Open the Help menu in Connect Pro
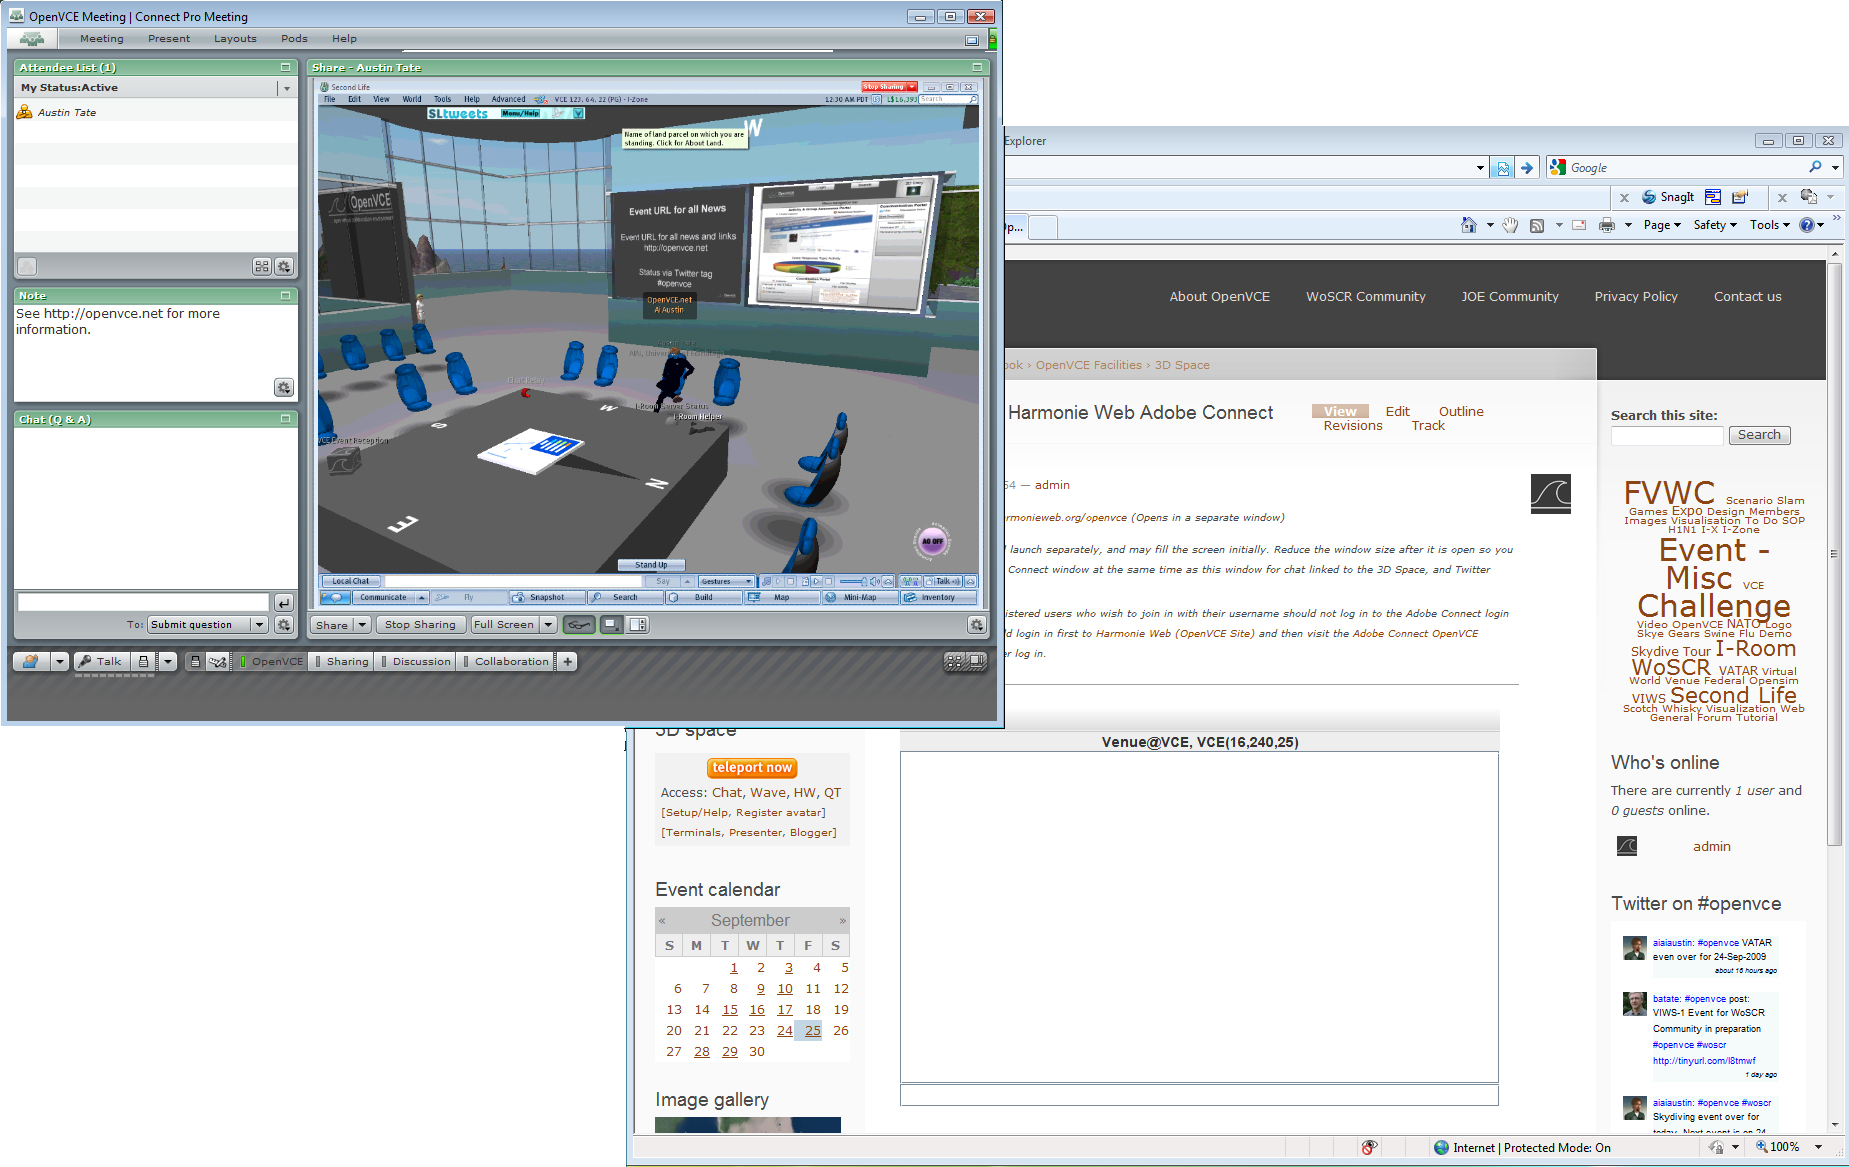 (x=344, y=39)
